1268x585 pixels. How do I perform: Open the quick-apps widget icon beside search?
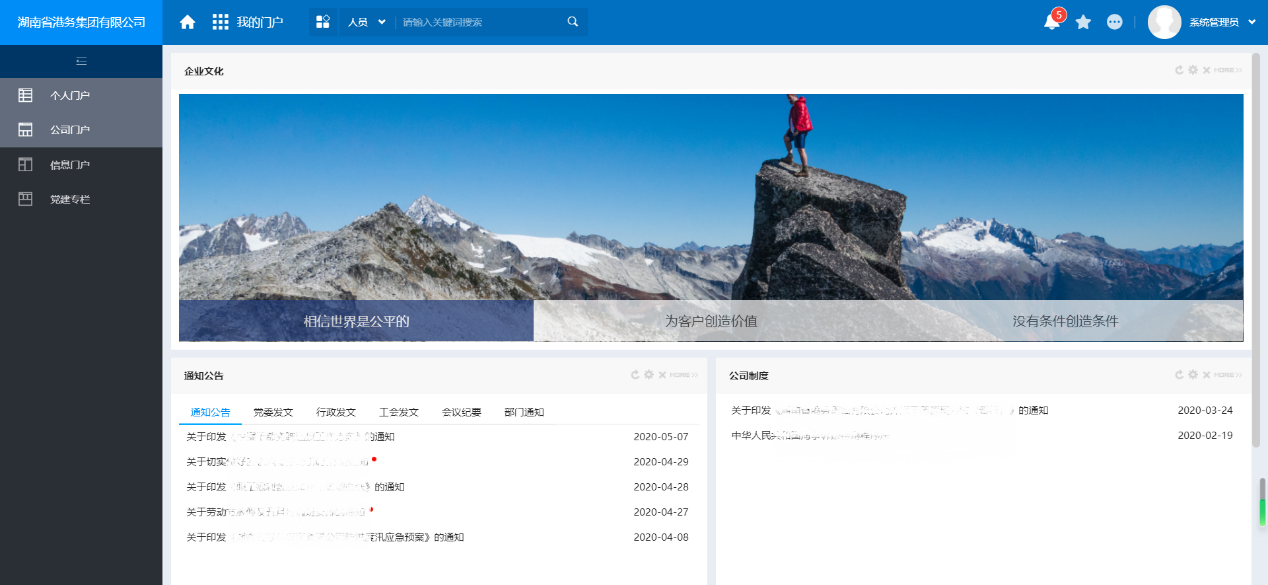click(323, 22)
